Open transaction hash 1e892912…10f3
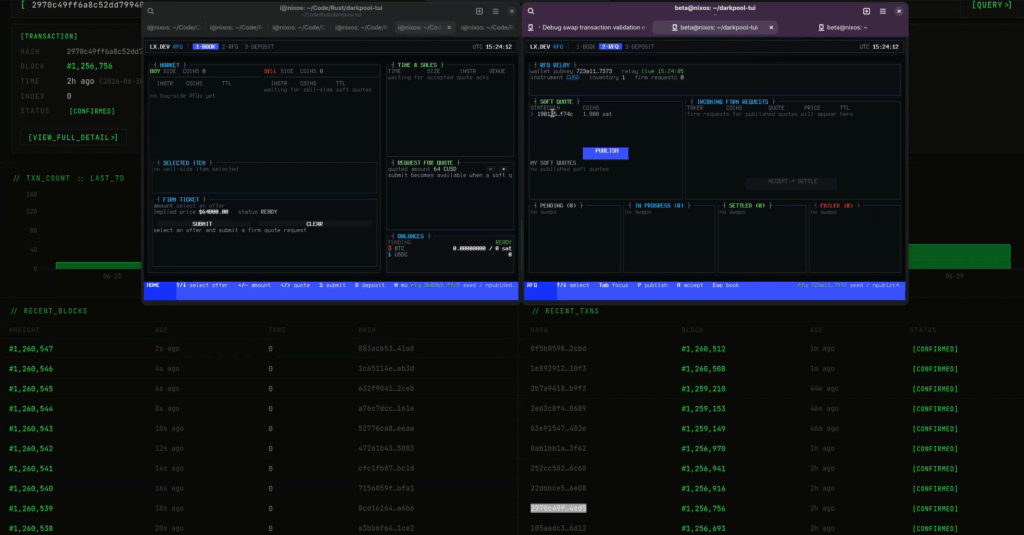The width and height of the screenshot is (1024, 535). (x=558, y=369)
